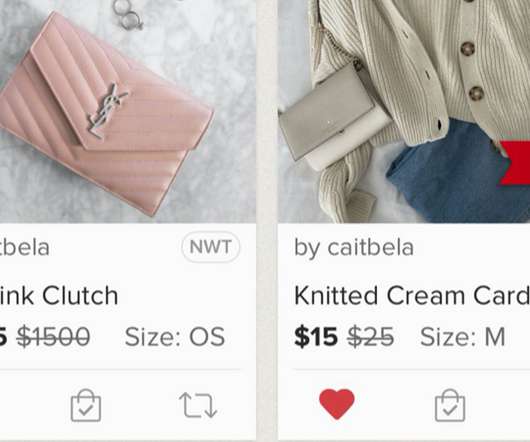Add the cream cardigan to bundle
The width and height of the screenshot is (530, 442).
[x=450, y=405]
